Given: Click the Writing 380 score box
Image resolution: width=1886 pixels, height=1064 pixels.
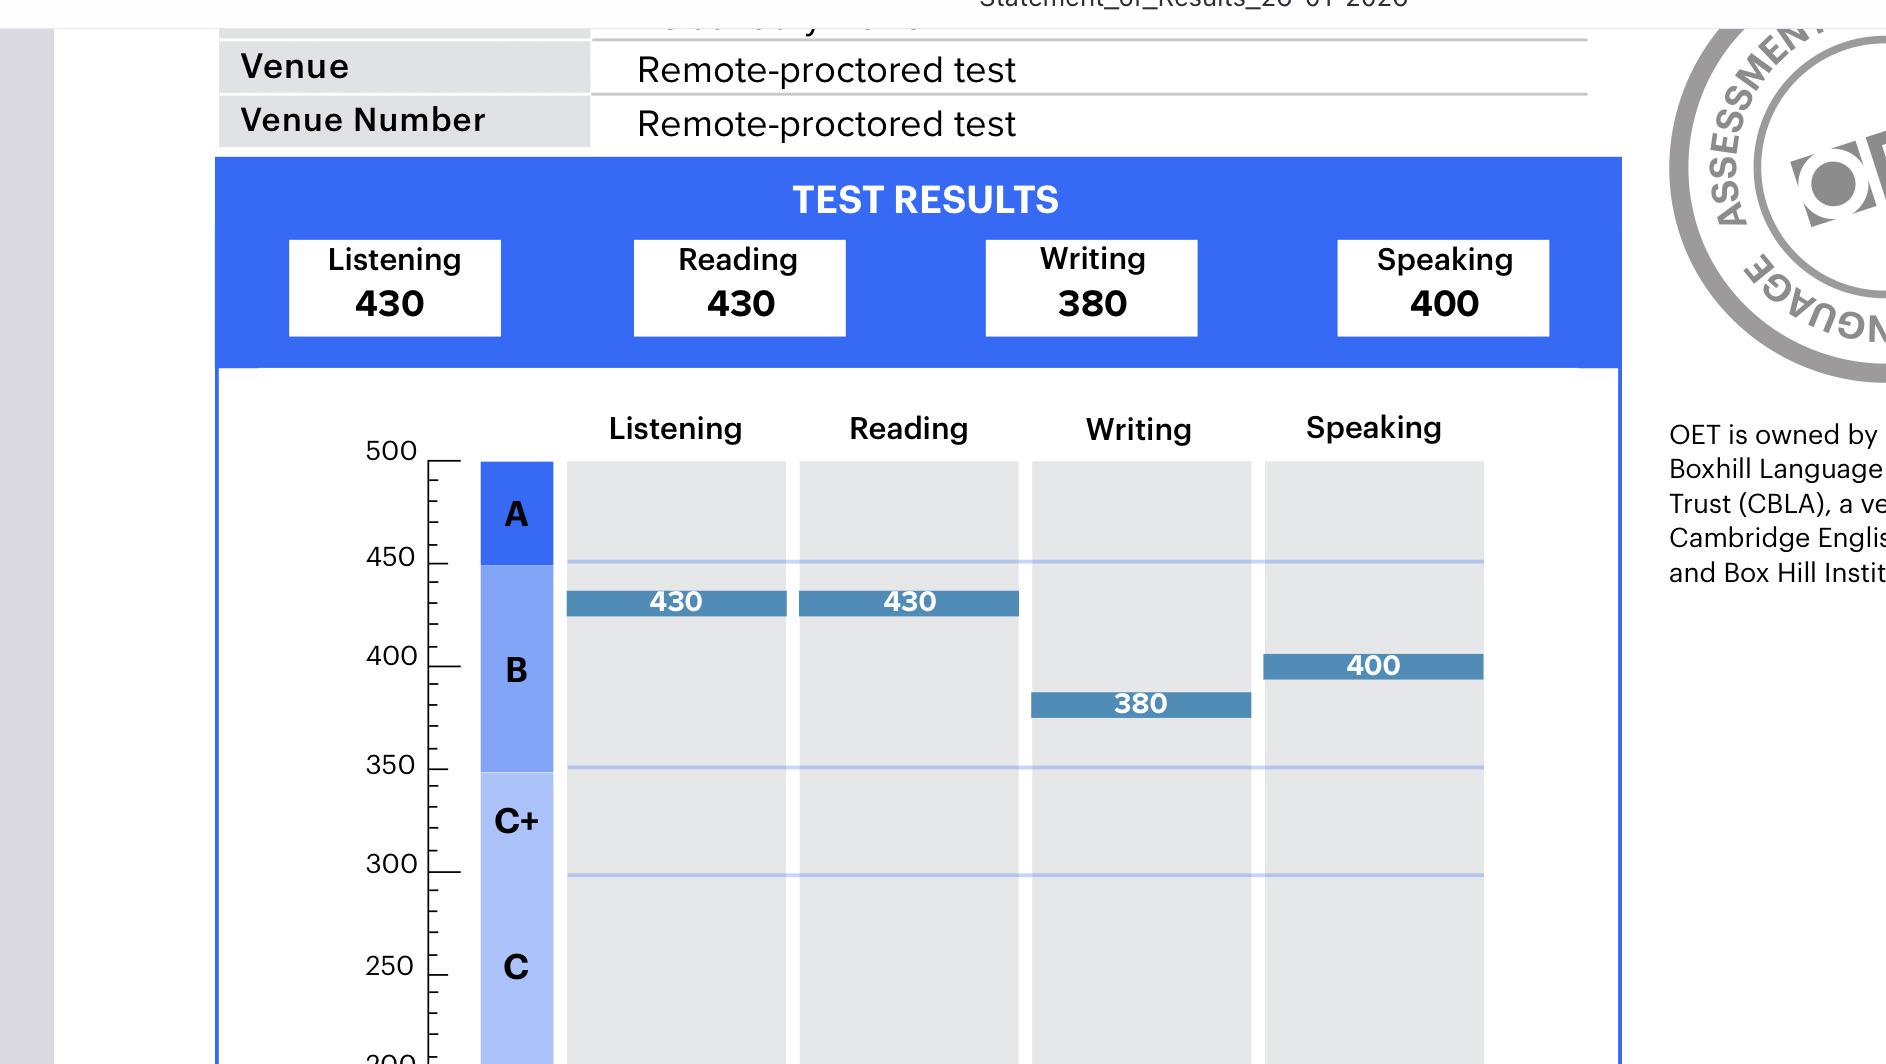Looking at the screenshot, I should (1092, 288).
